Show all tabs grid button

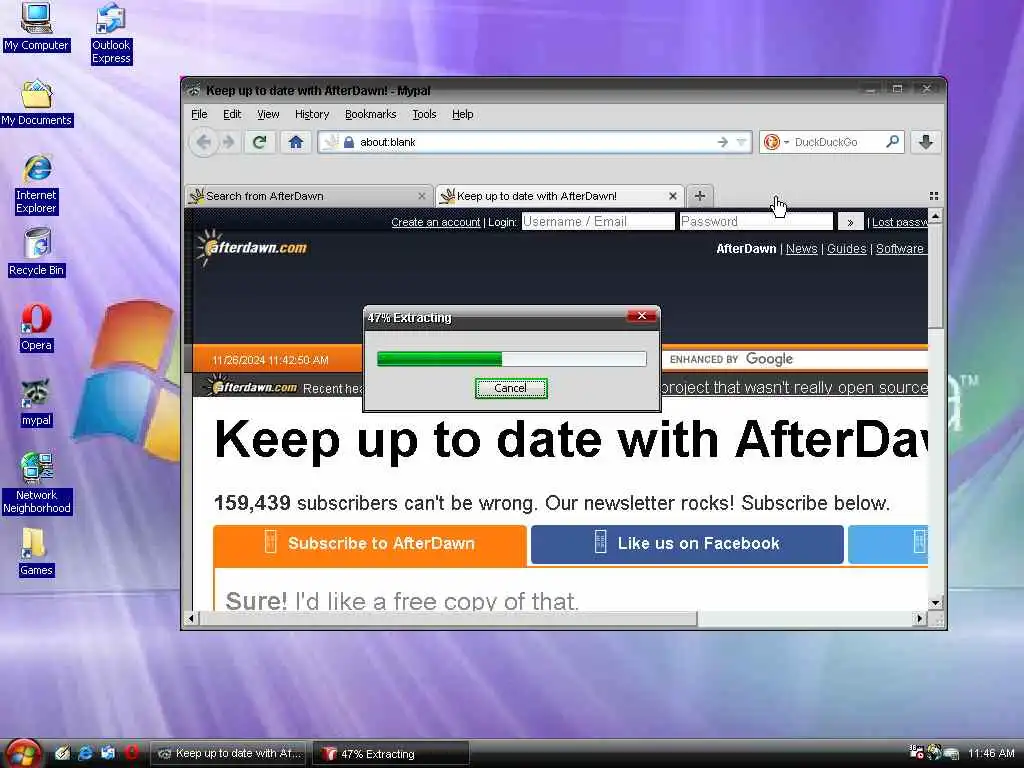pos(934,196)
